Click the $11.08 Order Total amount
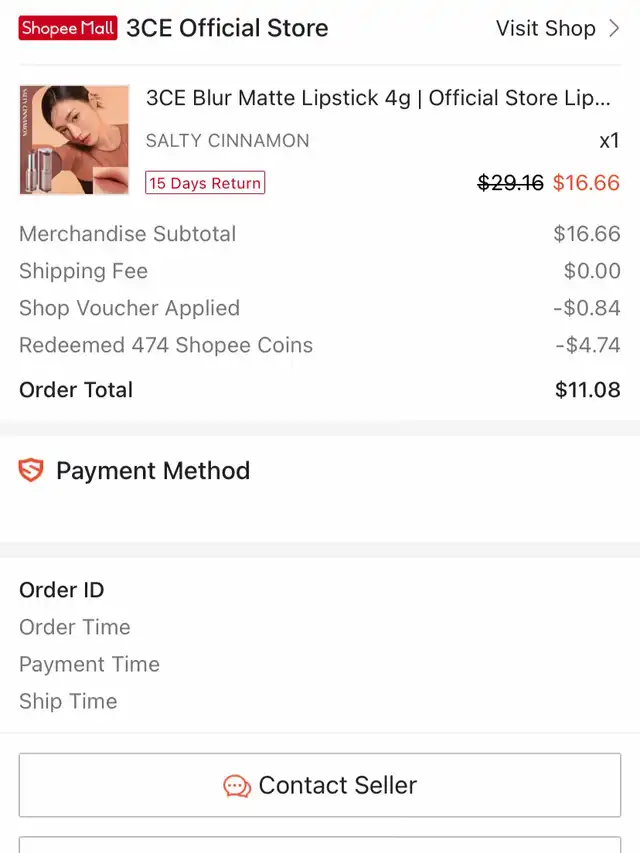Screen dimensions: 640x853 pyautogui.click(x=587, y=390)
